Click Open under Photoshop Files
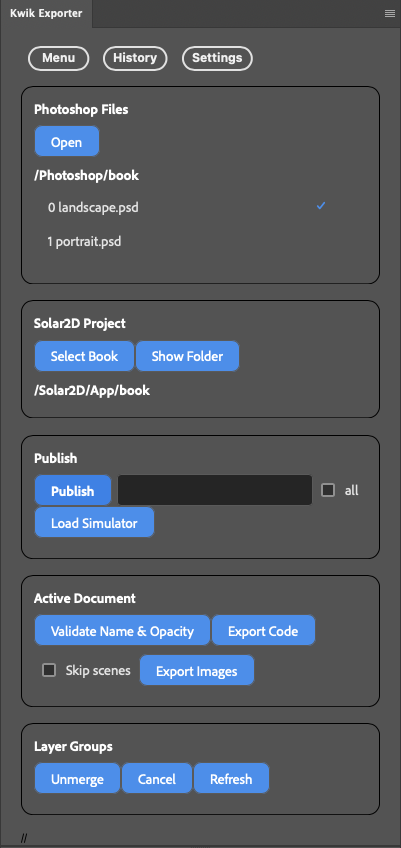The height and width of the screenshot is (848, 401). (x=67, y=142)
